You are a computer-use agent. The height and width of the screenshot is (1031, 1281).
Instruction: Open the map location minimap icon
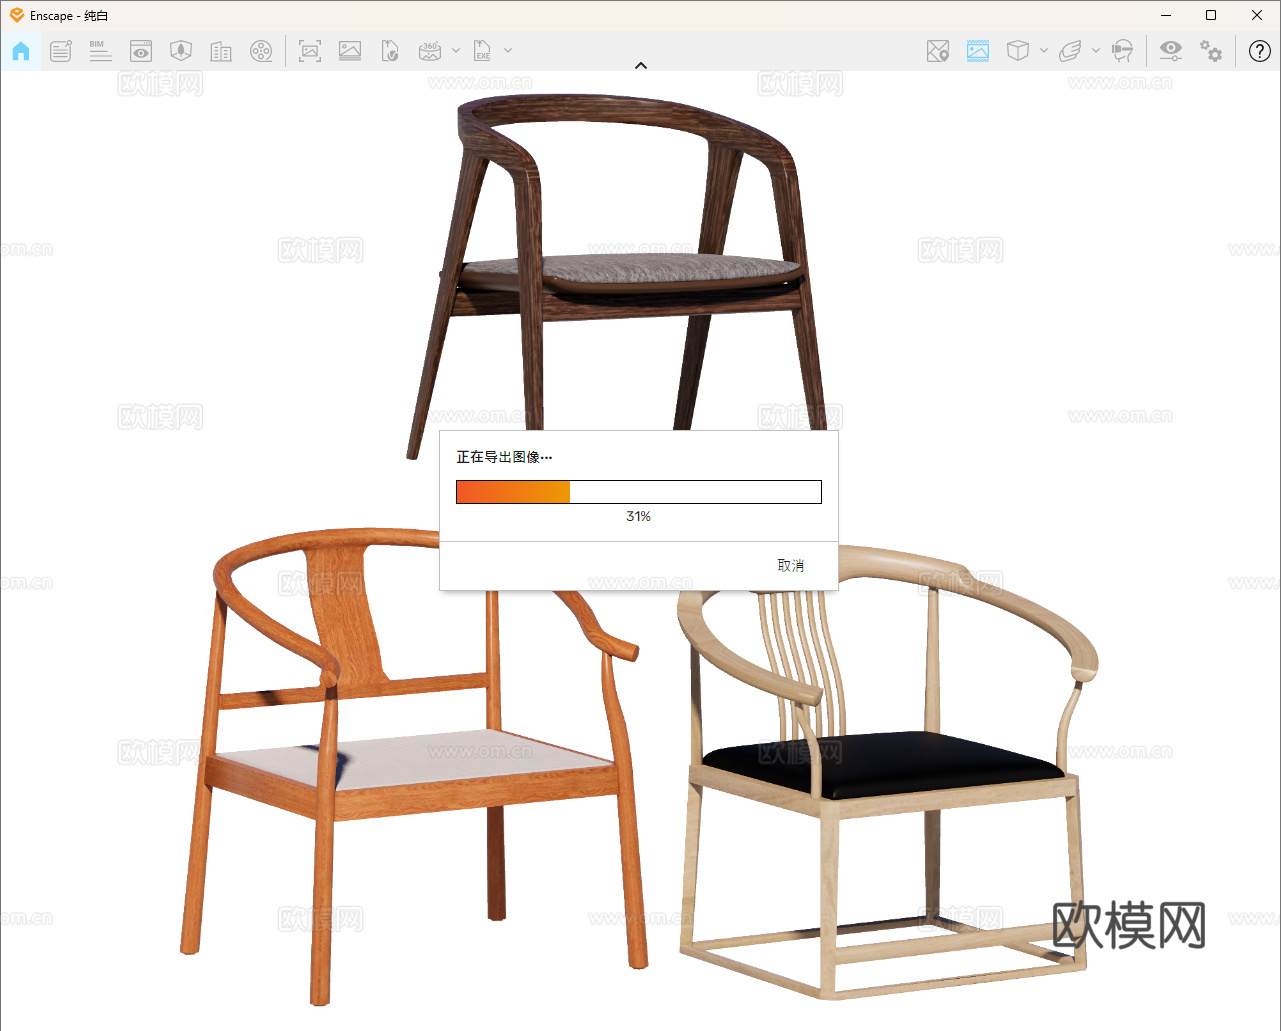(x=938, y=51)
